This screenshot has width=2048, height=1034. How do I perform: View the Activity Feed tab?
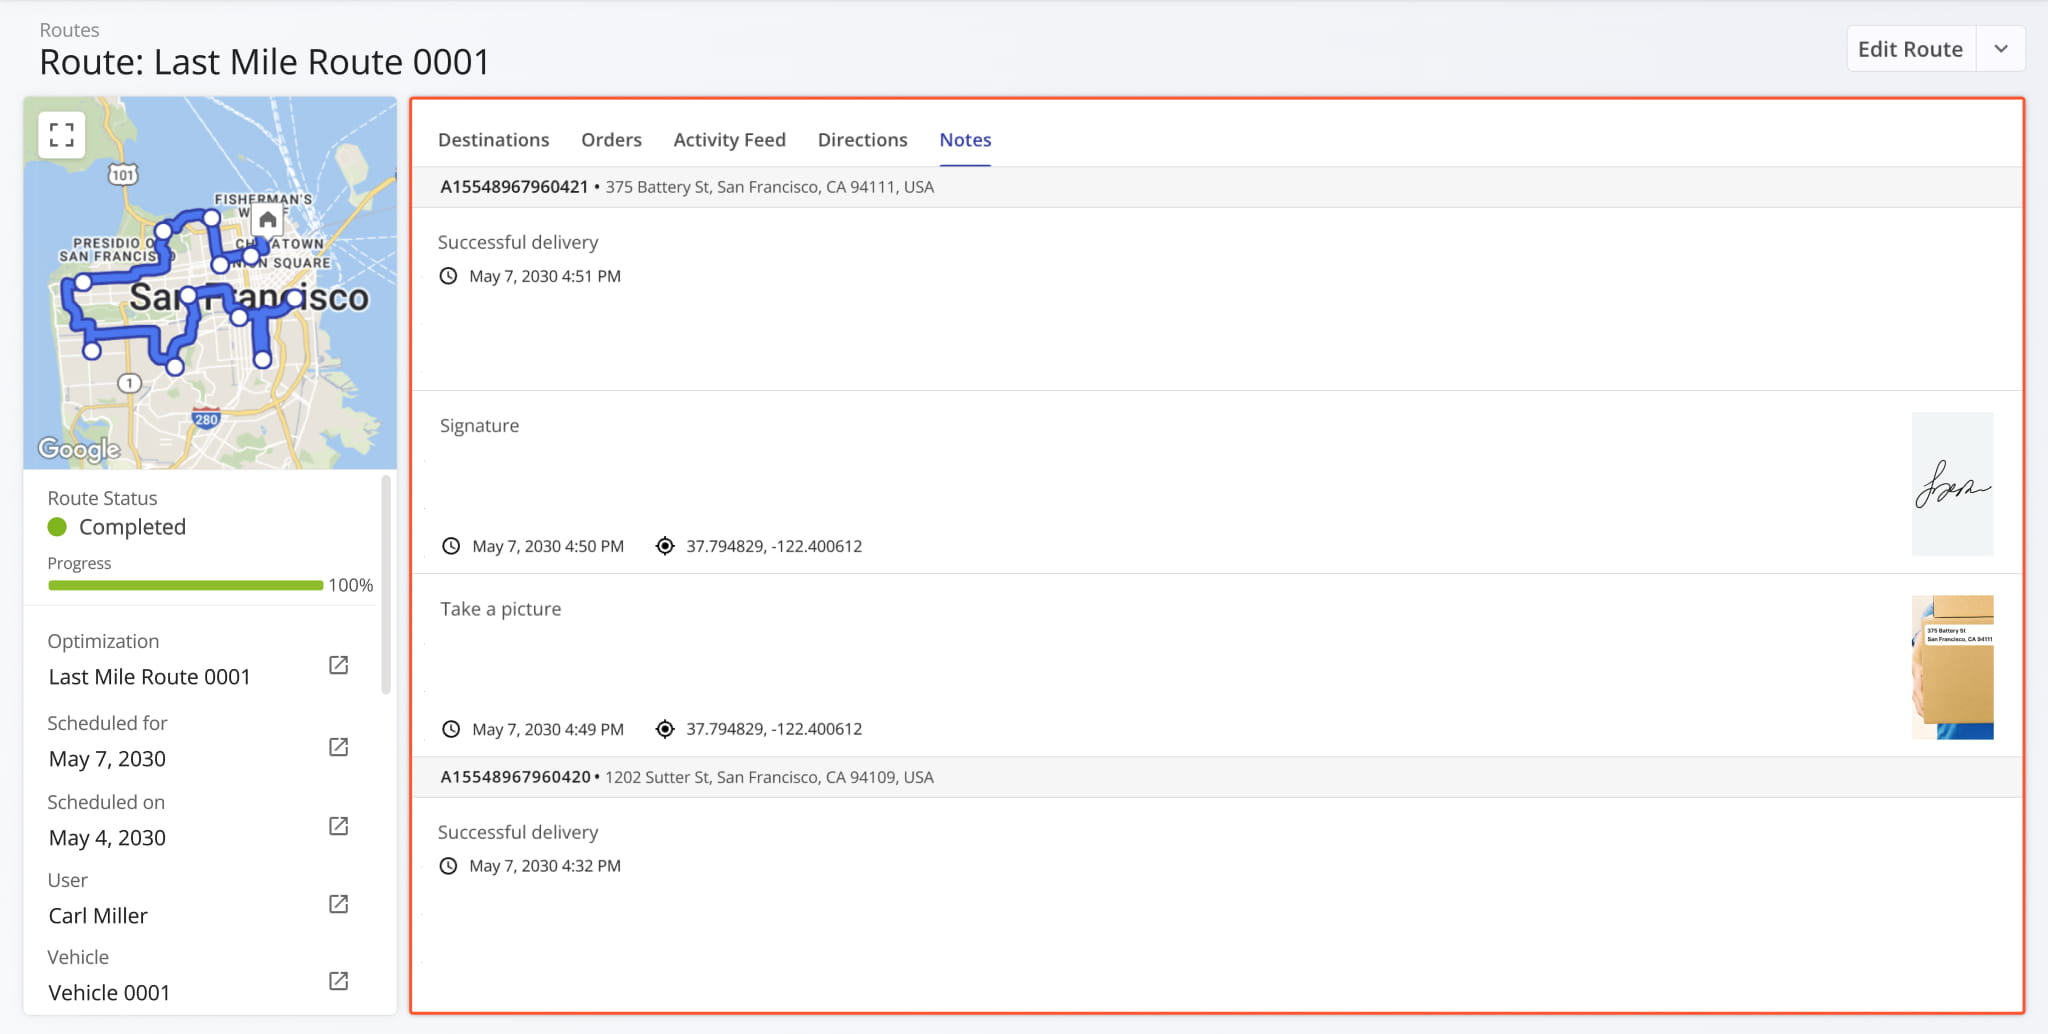(729, 140)
